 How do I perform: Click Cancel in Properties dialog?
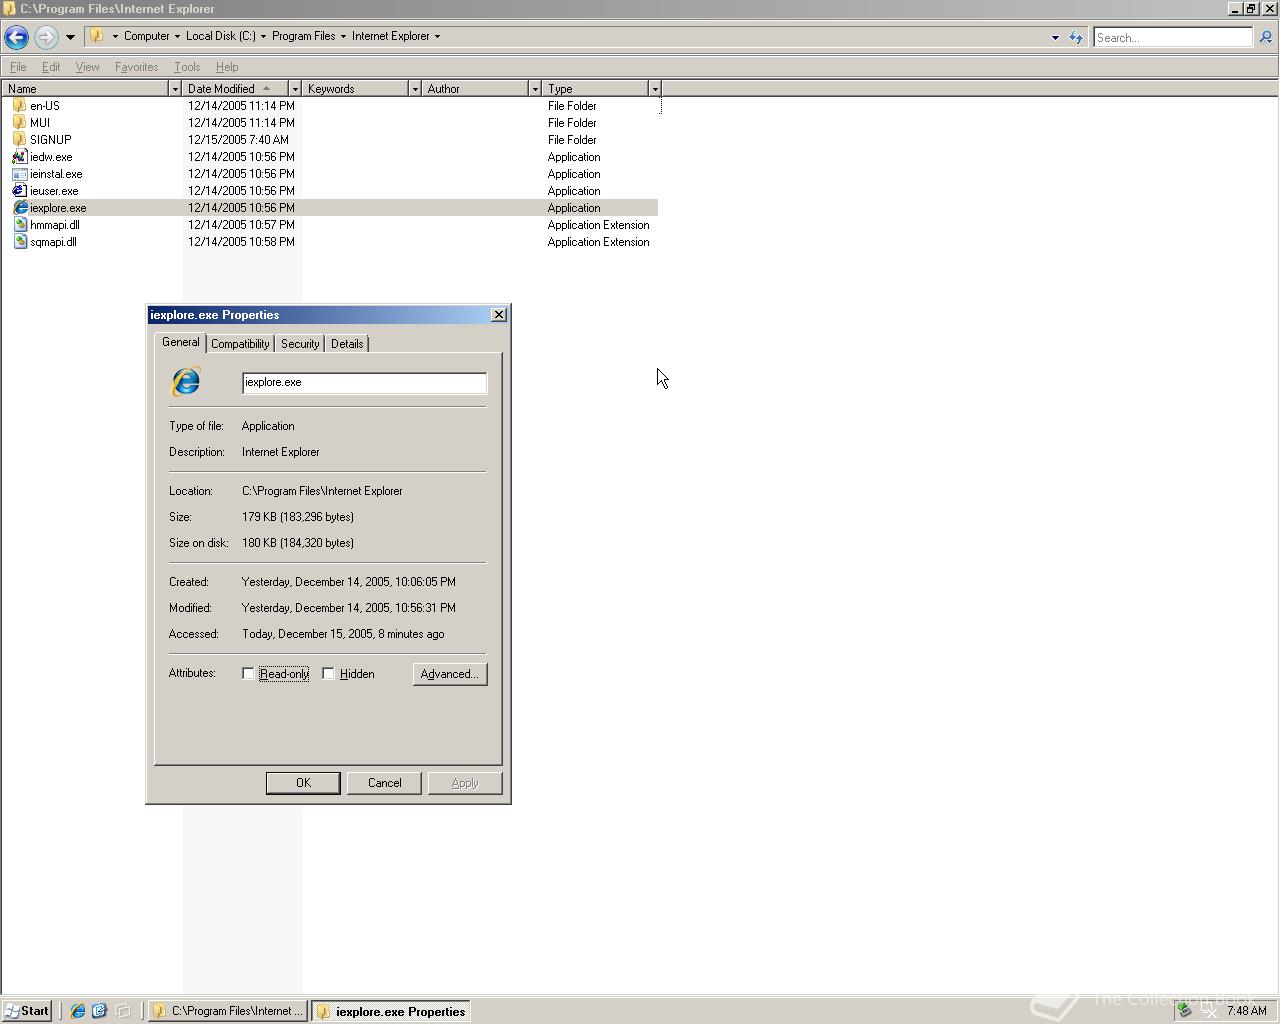tap(384, 783)
